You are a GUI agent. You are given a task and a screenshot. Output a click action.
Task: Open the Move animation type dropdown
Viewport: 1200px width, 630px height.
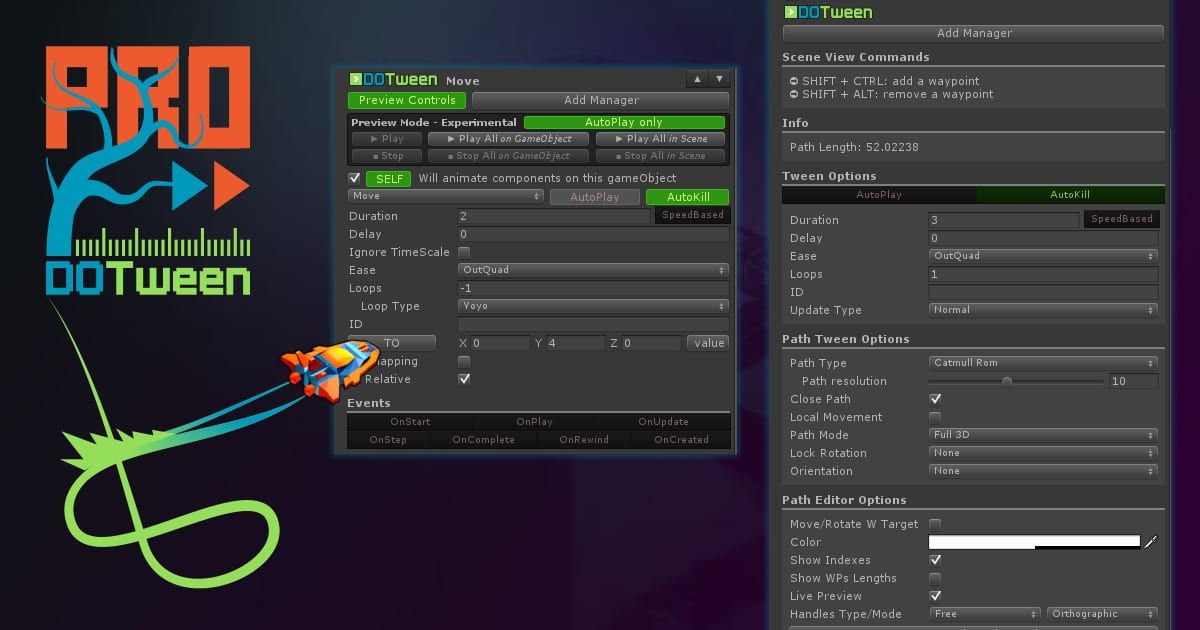(x=446, y=196)
